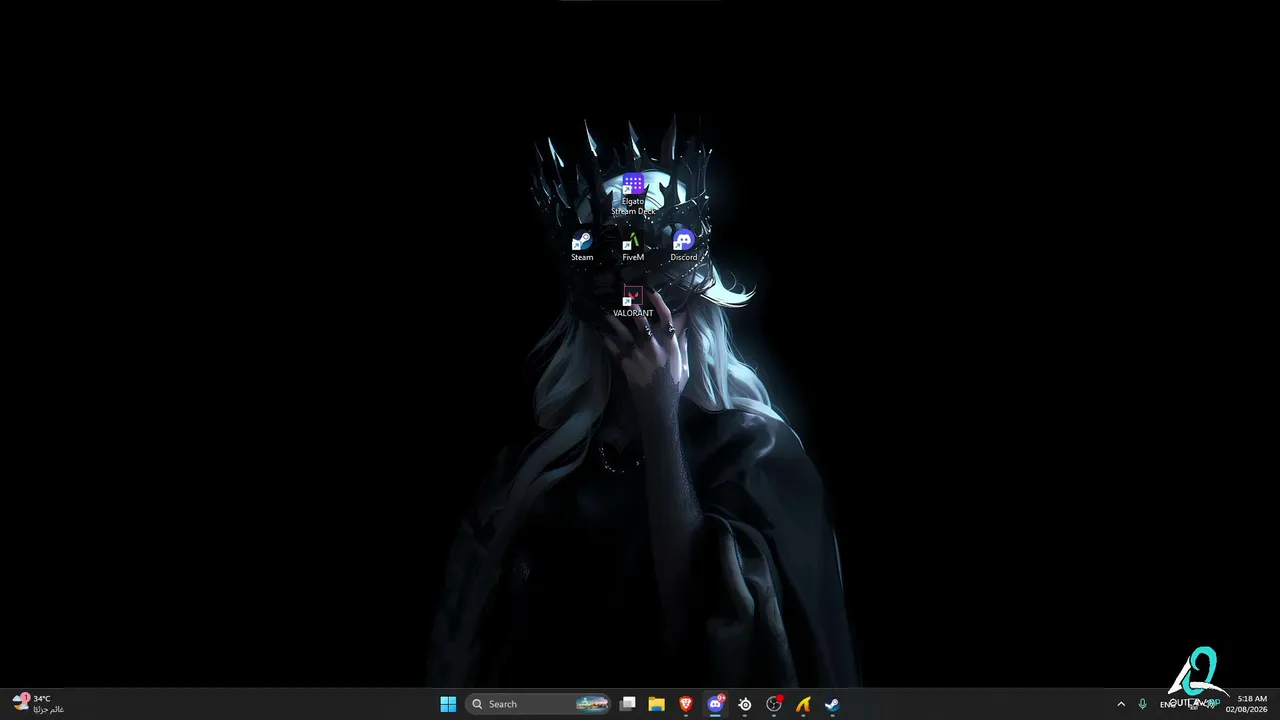
Task: Select the VALORANT desktop shortcut
Action: tap(633, 302)
